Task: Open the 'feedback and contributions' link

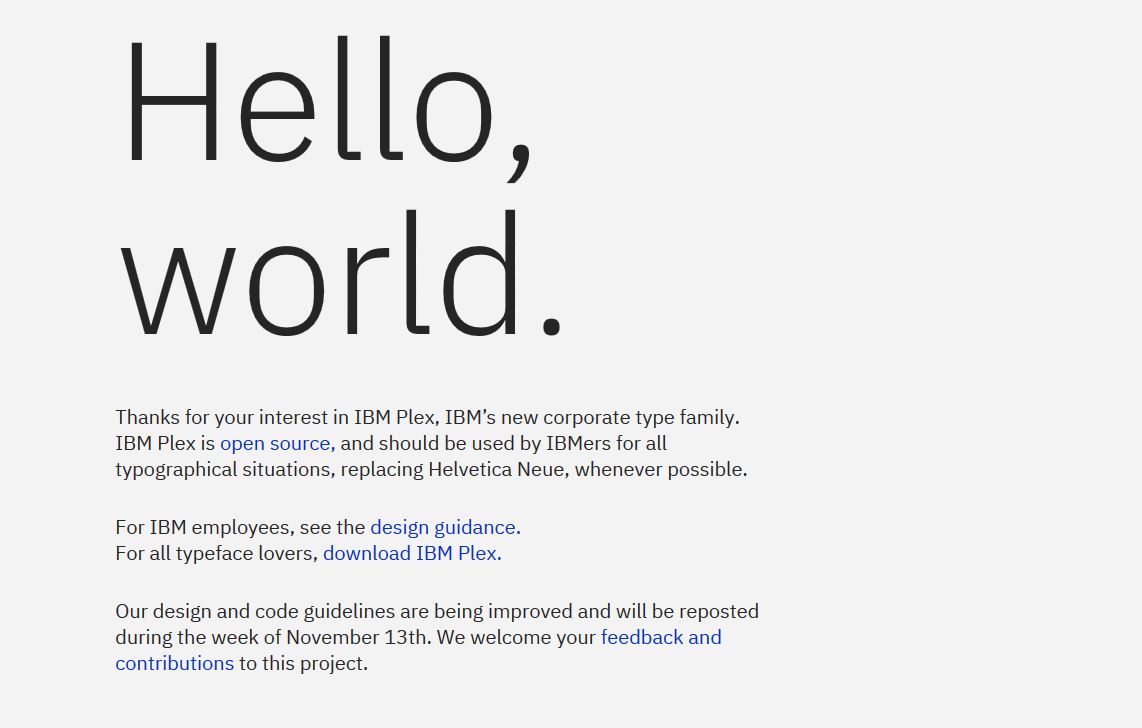Action: pyautogui.click(x=661, y=637)
